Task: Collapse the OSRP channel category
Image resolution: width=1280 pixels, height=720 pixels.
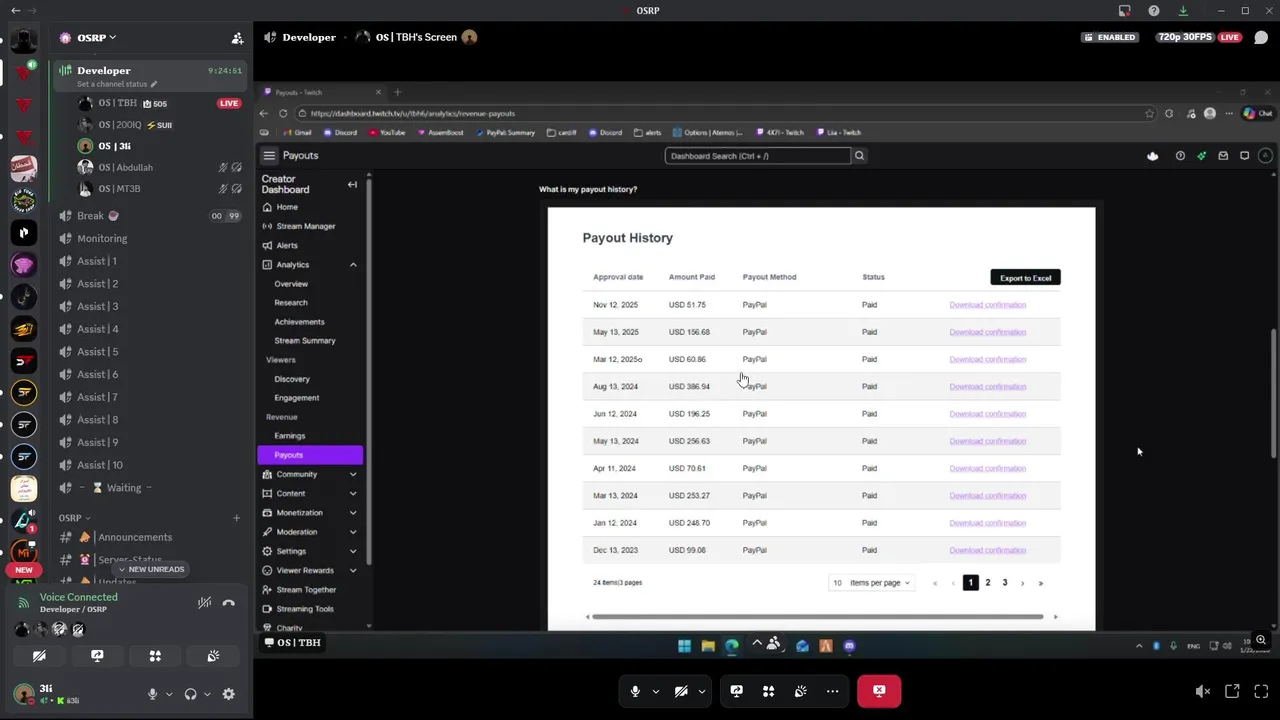Action: point(74,518)
